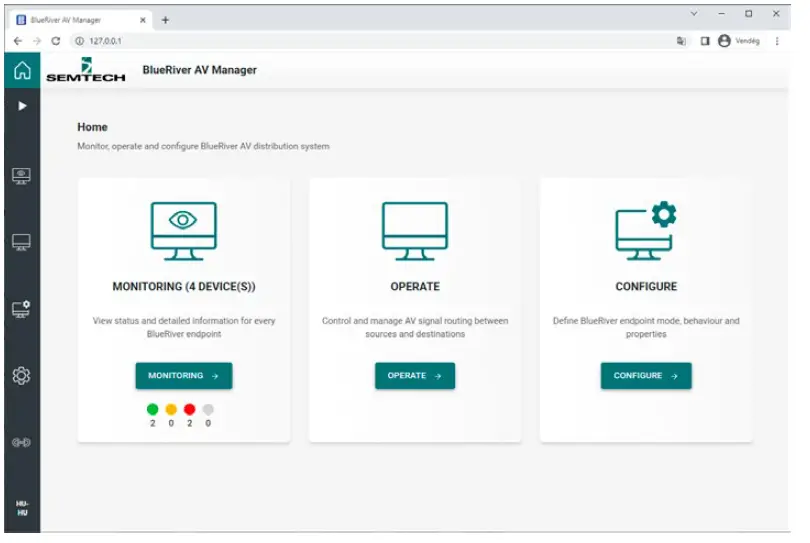Viewport: 810px width, 543px height.
Task: Click the OPERATE card heading
Action: click(x=417, y=288)
